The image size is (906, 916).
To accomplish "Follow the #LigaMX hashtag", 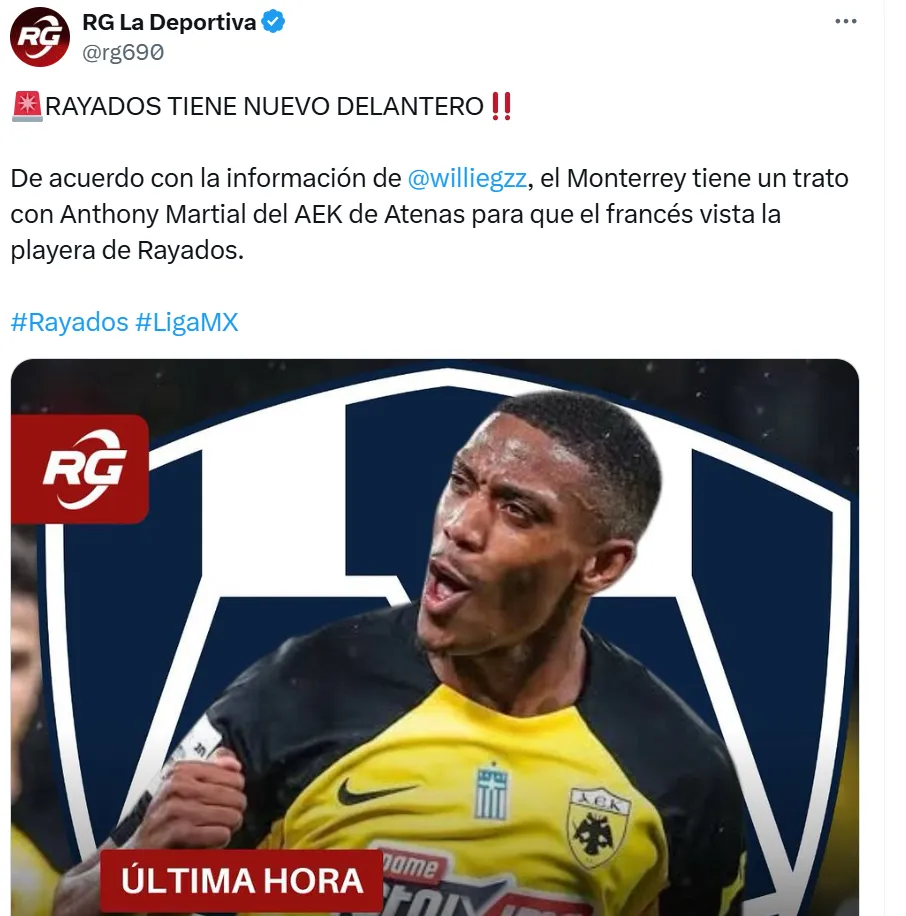I will coord(187,322).
